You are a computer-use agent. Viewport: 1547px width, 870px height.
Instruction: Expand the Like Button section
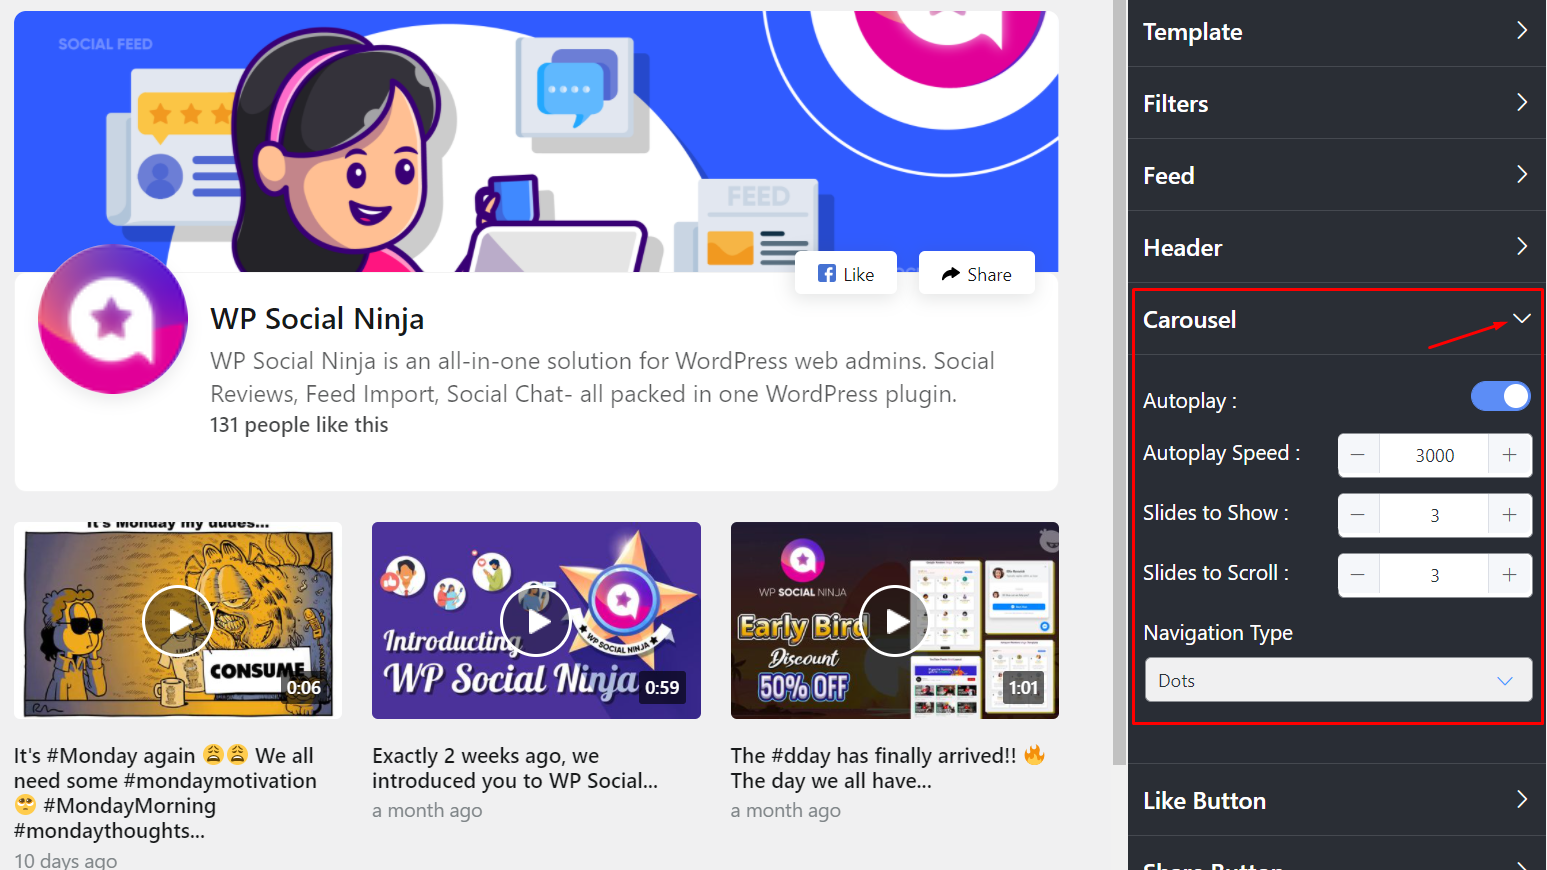pyautogui.click(x=1336, y=800)
